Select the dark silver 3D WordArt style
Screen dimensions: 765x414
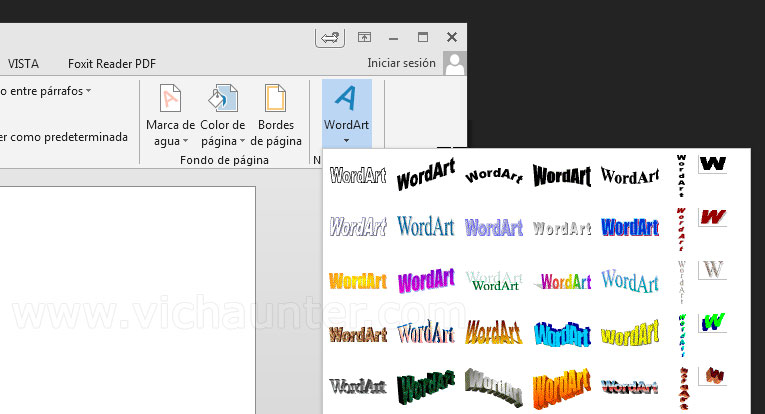click(x=358, y=387)
